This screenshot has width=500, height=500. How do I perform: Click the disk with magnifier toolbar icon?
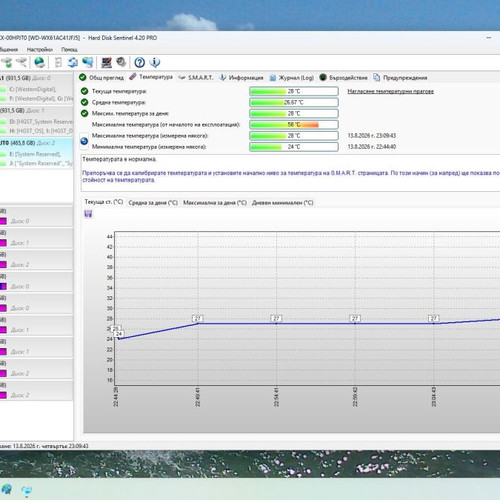click(22, 62)
